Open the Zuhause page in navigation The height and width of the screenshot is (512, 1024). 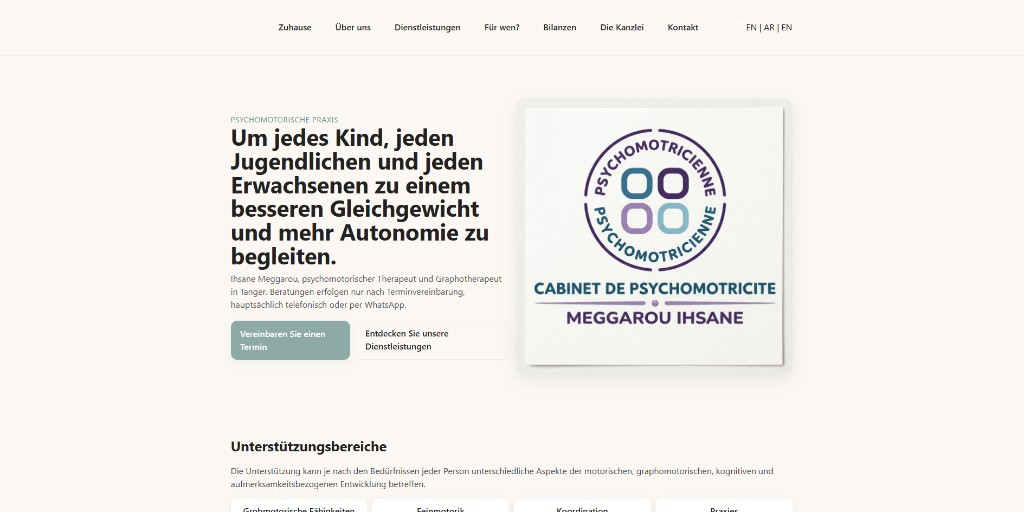pyautogui.click(x=295, y=27)
